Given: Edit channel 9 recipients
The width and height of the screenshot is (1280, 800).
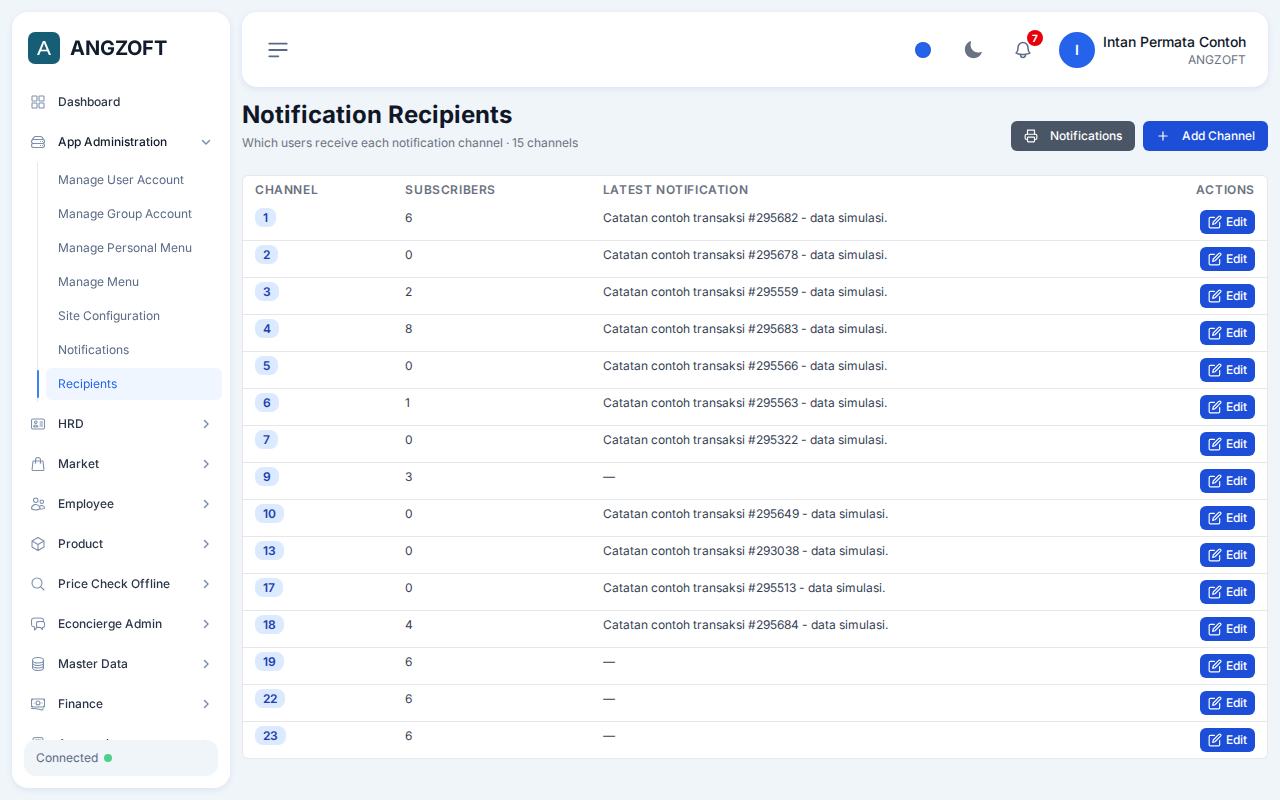Looking at the screenshot, I should click(x=1227, y=481).
